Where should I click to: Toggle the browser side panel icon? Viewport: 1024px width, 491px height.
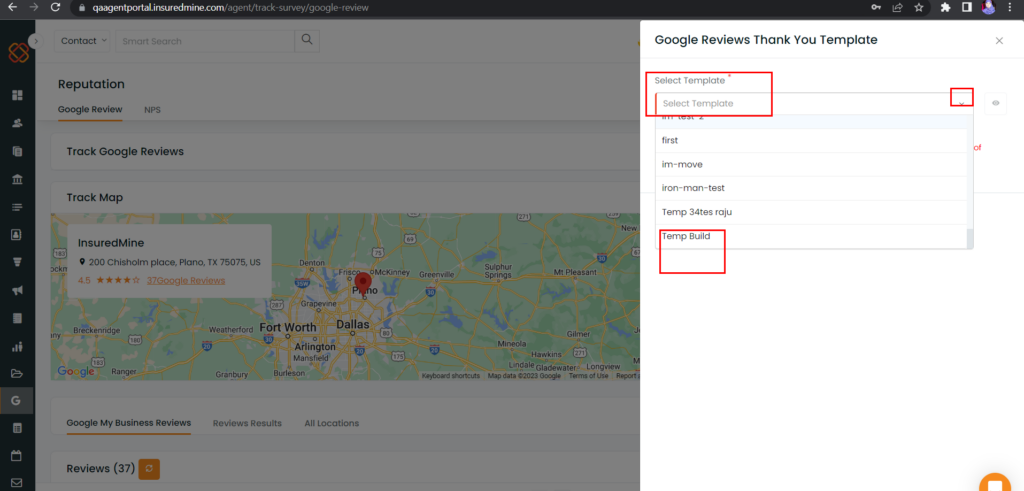coord(967,7)
